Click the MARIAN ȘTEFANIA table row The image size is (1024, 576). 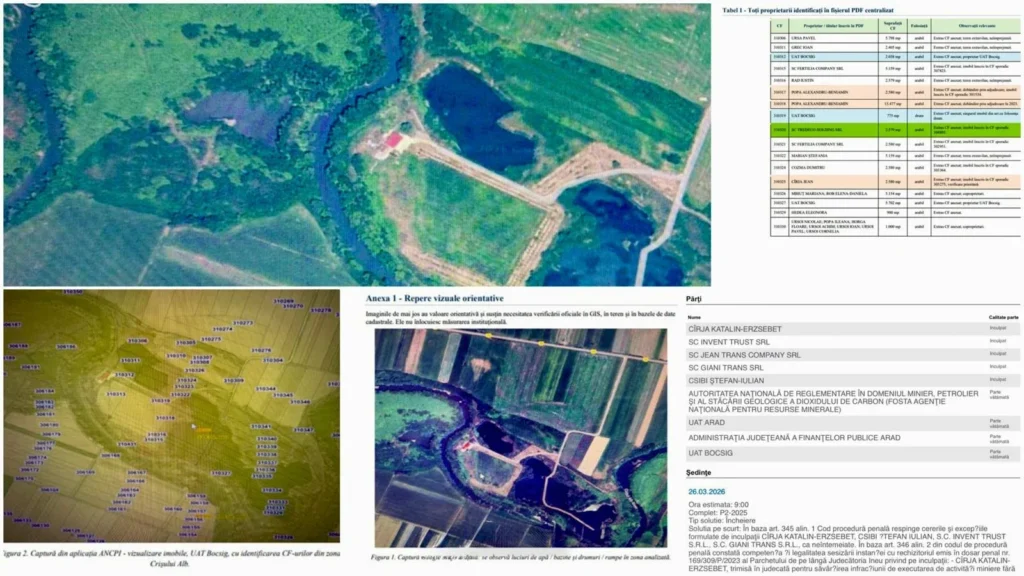click(895, 156)
